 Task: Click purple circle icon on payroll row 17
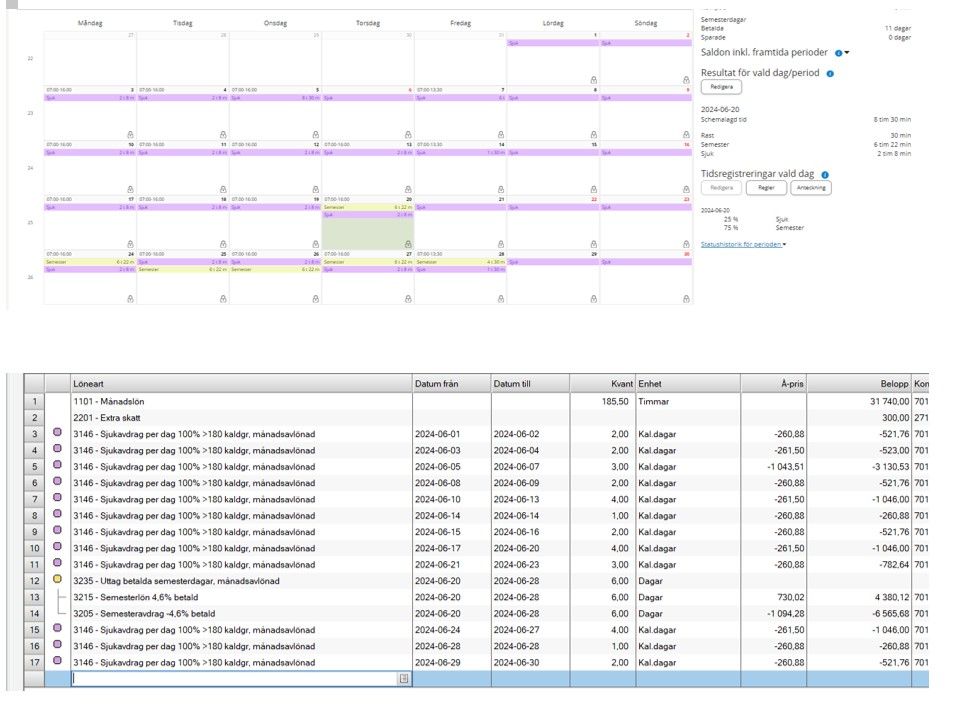[57, 662]
